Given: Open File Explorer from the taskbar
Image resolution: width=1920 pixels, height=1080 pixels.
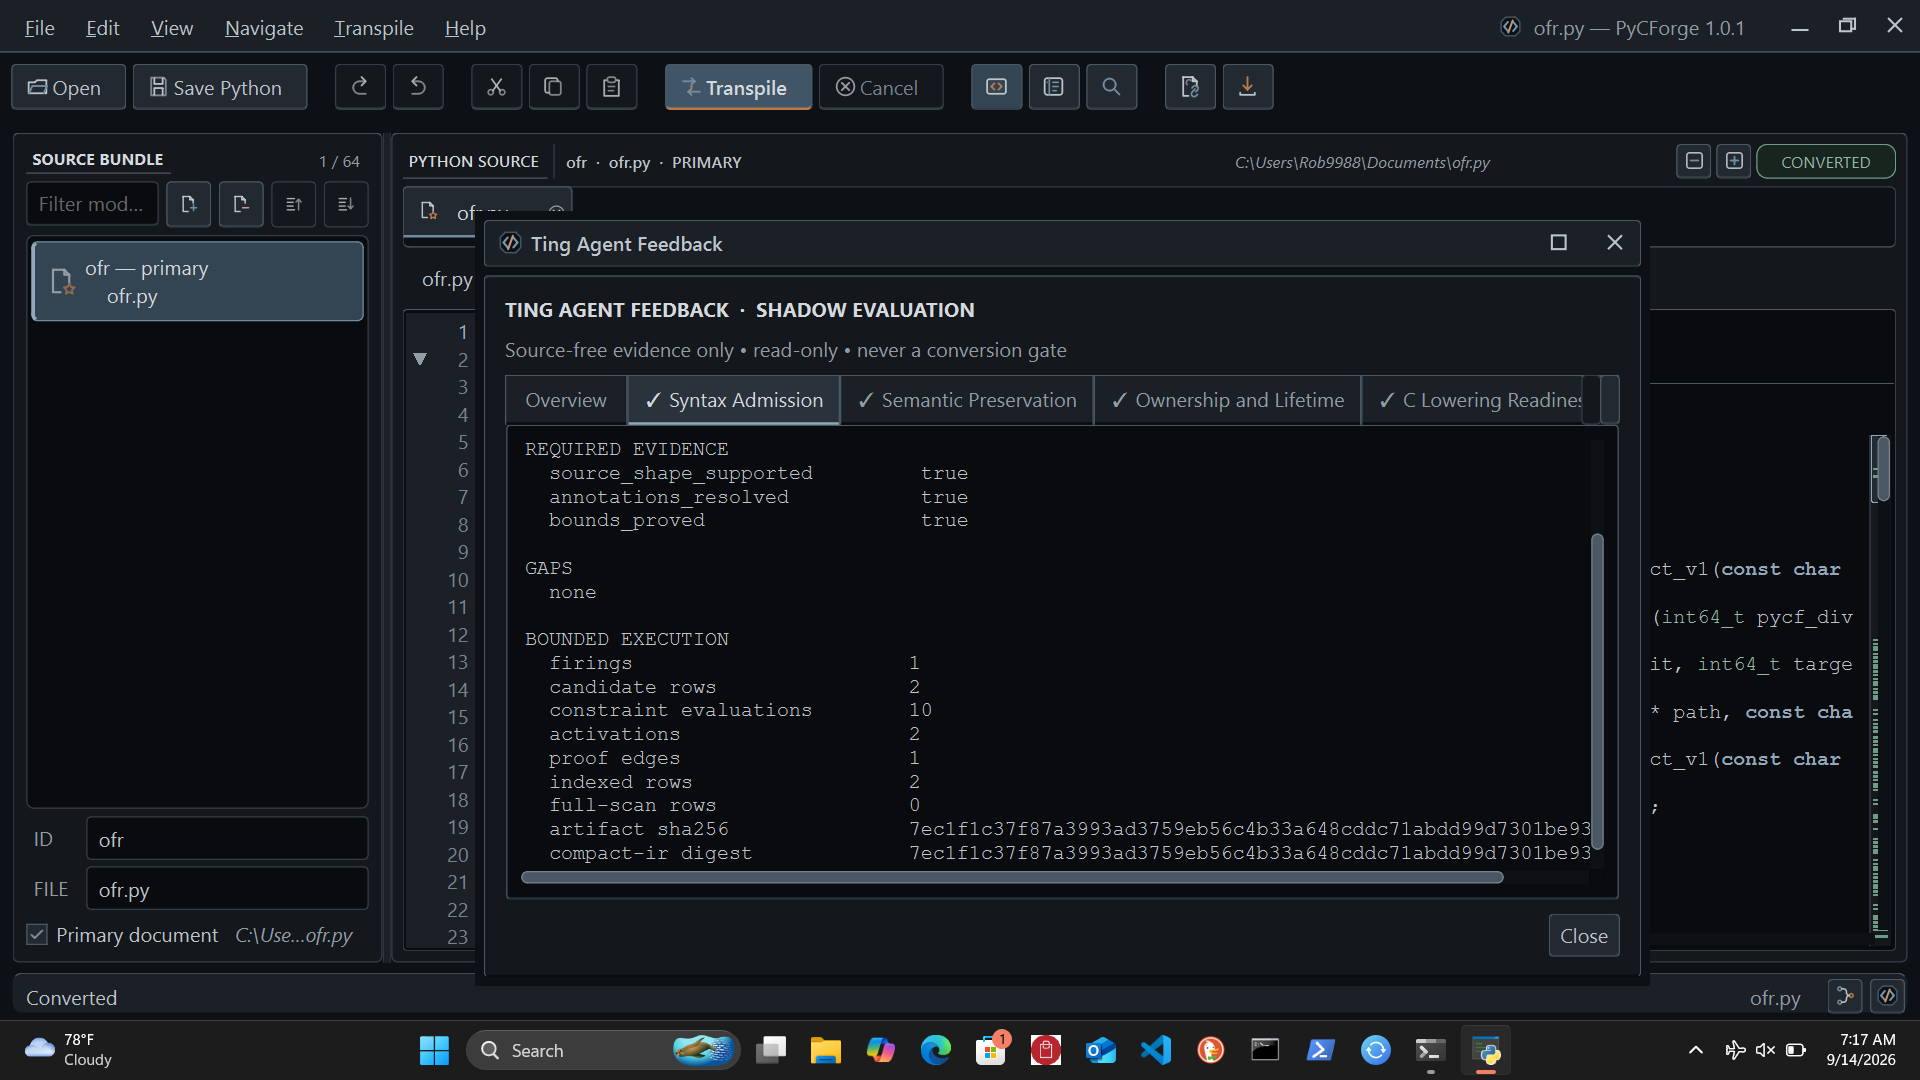Looking at the screenshot, I should 825,1050.
